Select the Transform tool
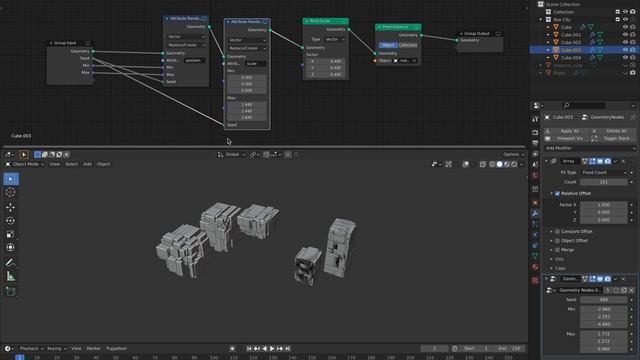640x360 pixels. (x=11, y=248)
